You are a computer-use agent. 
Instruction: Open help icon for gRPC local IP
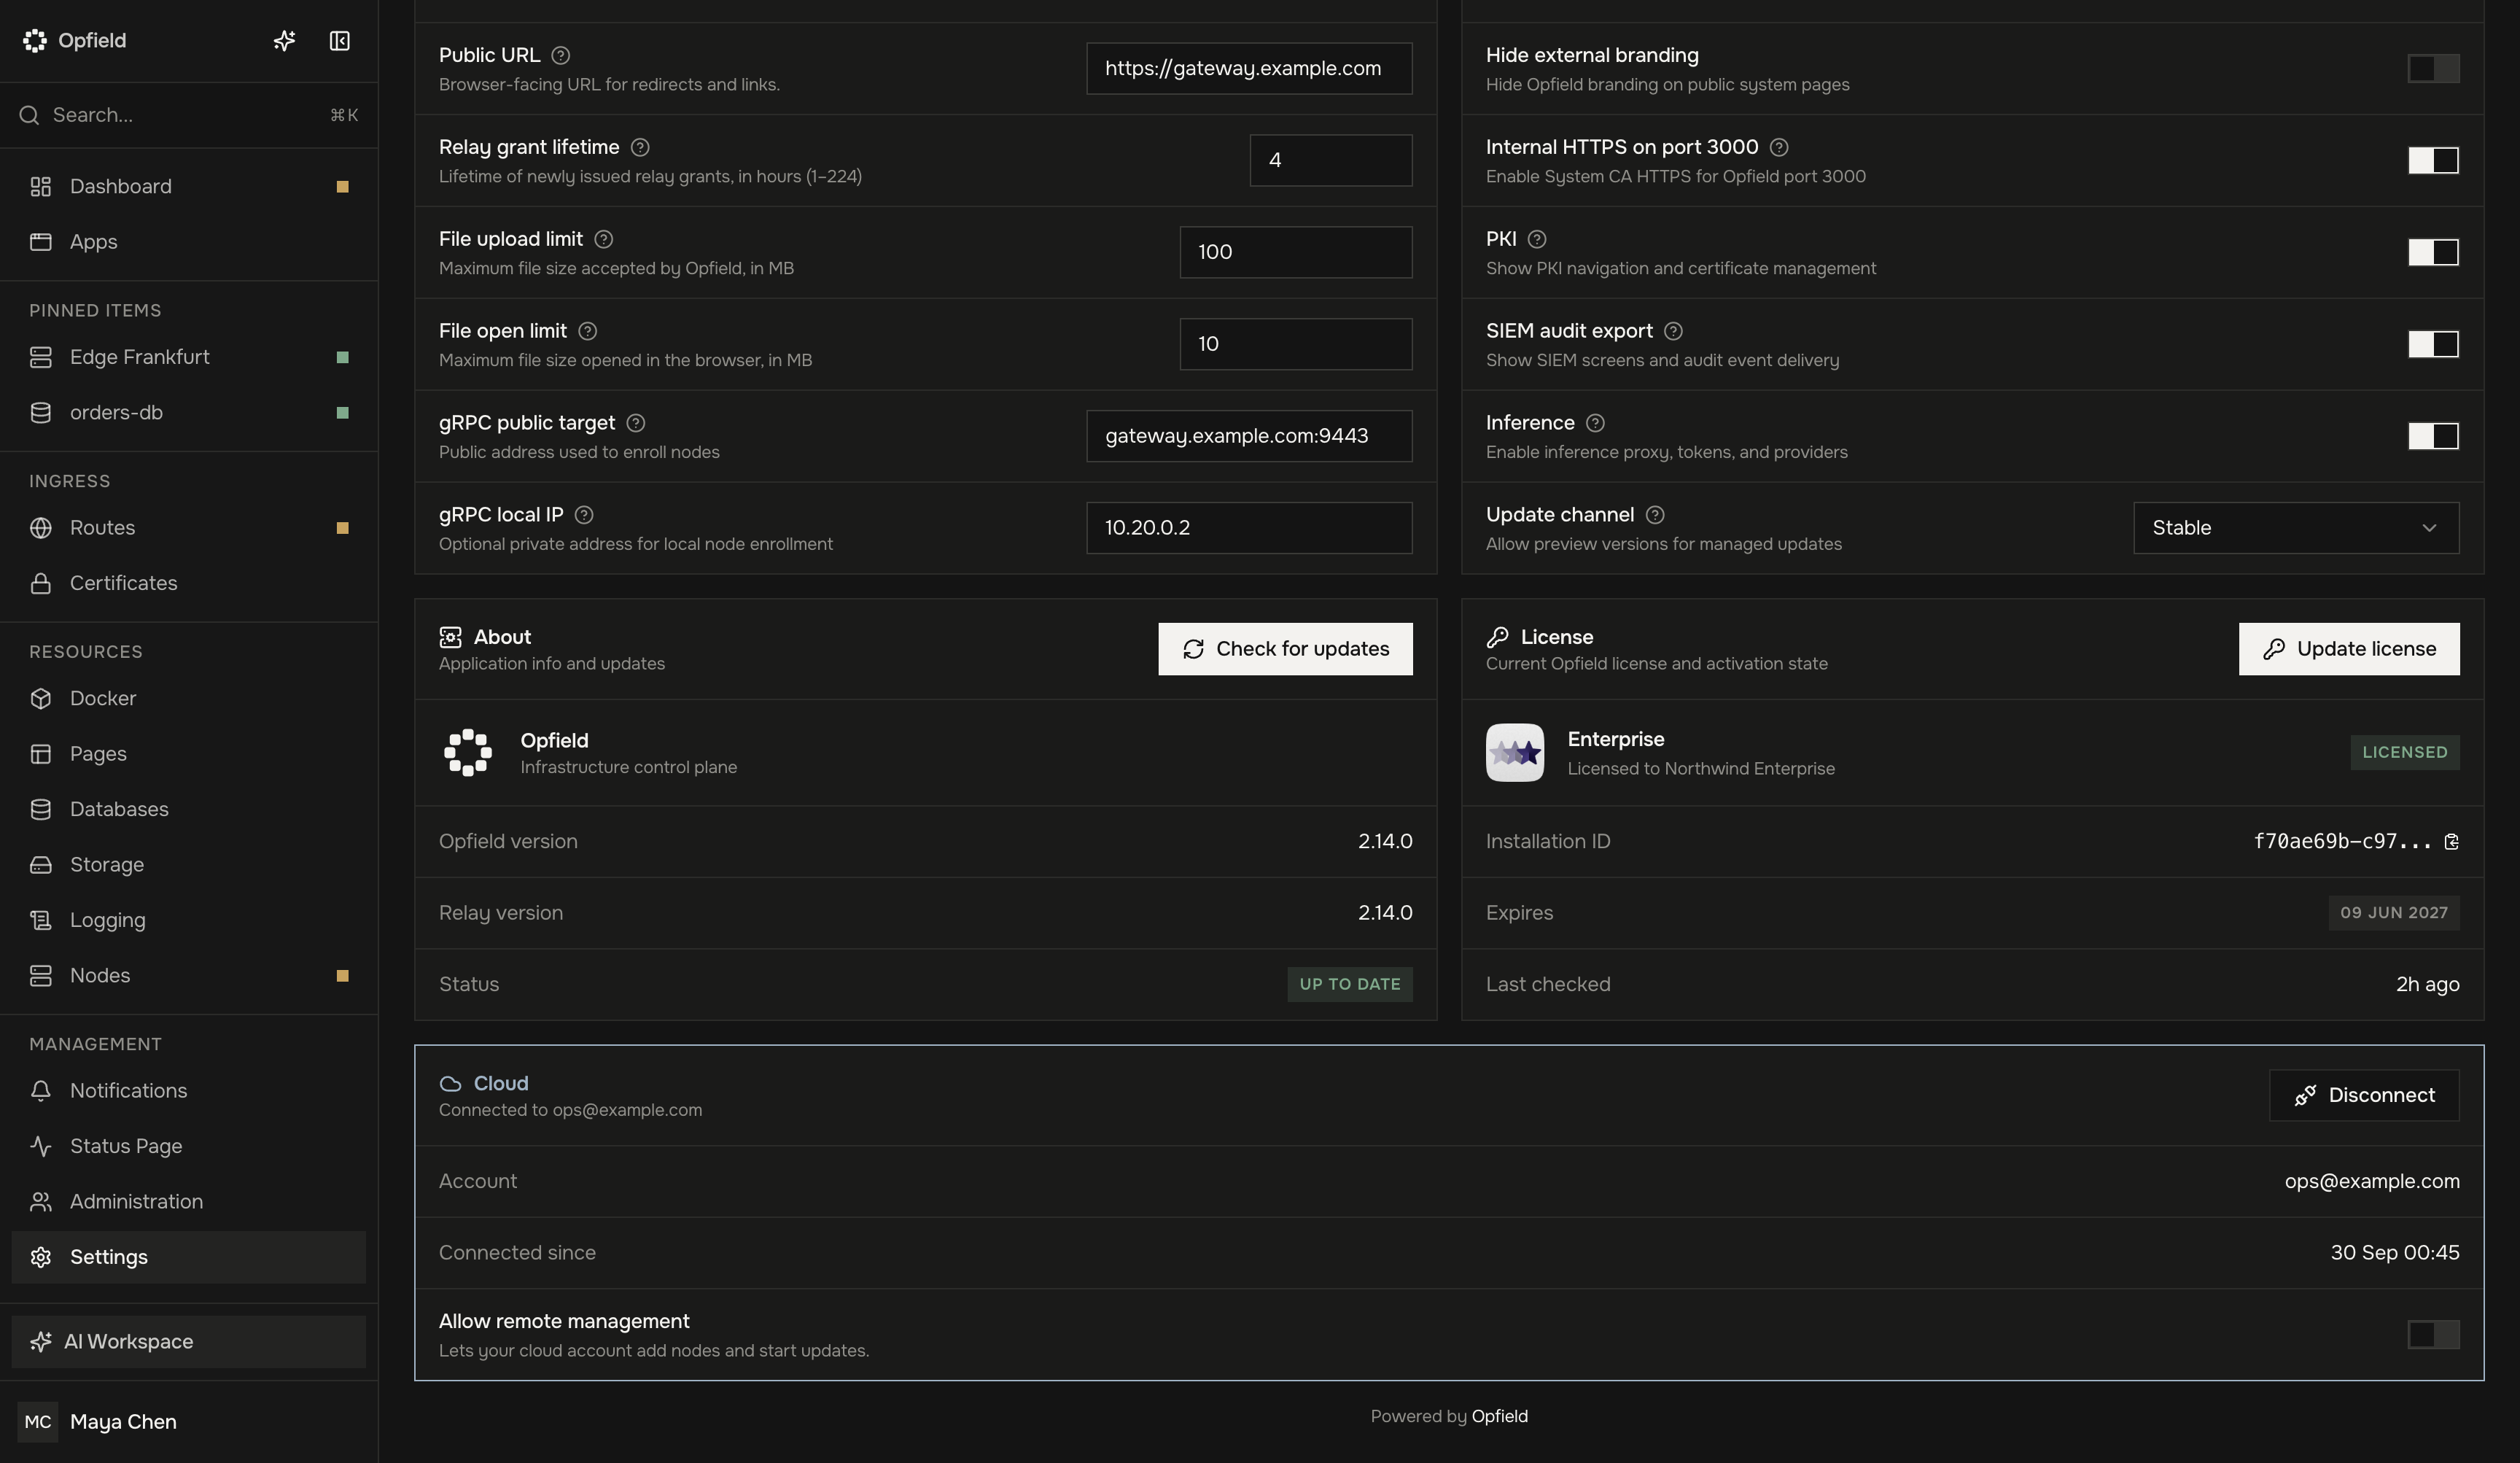point(585,516)
